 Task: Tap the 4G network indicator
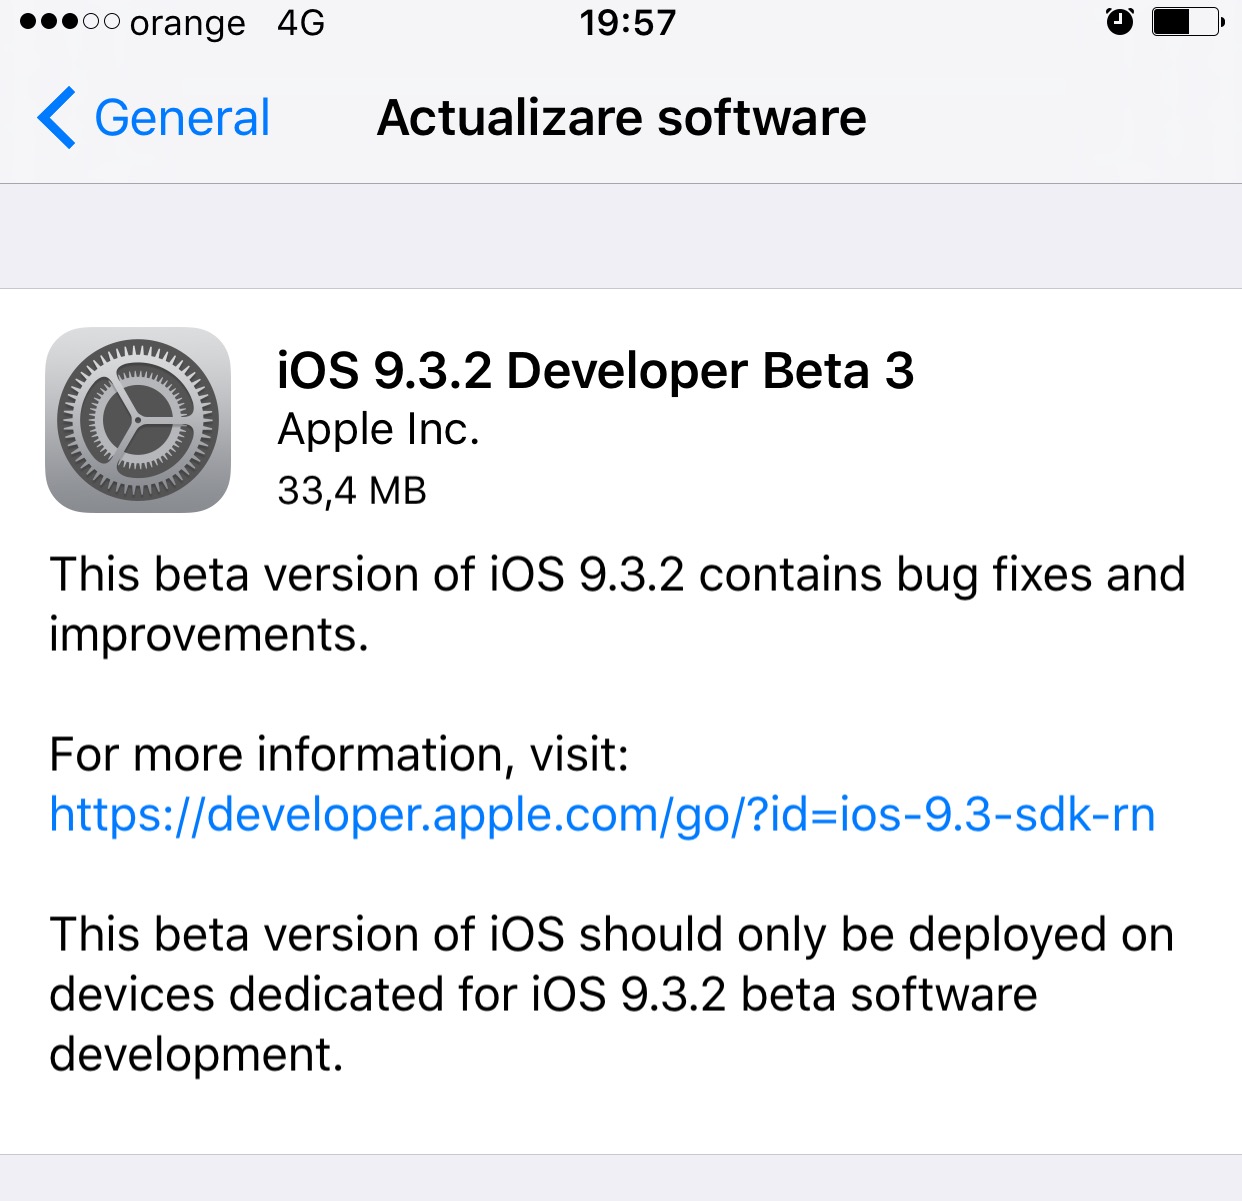tap(301, 22)
